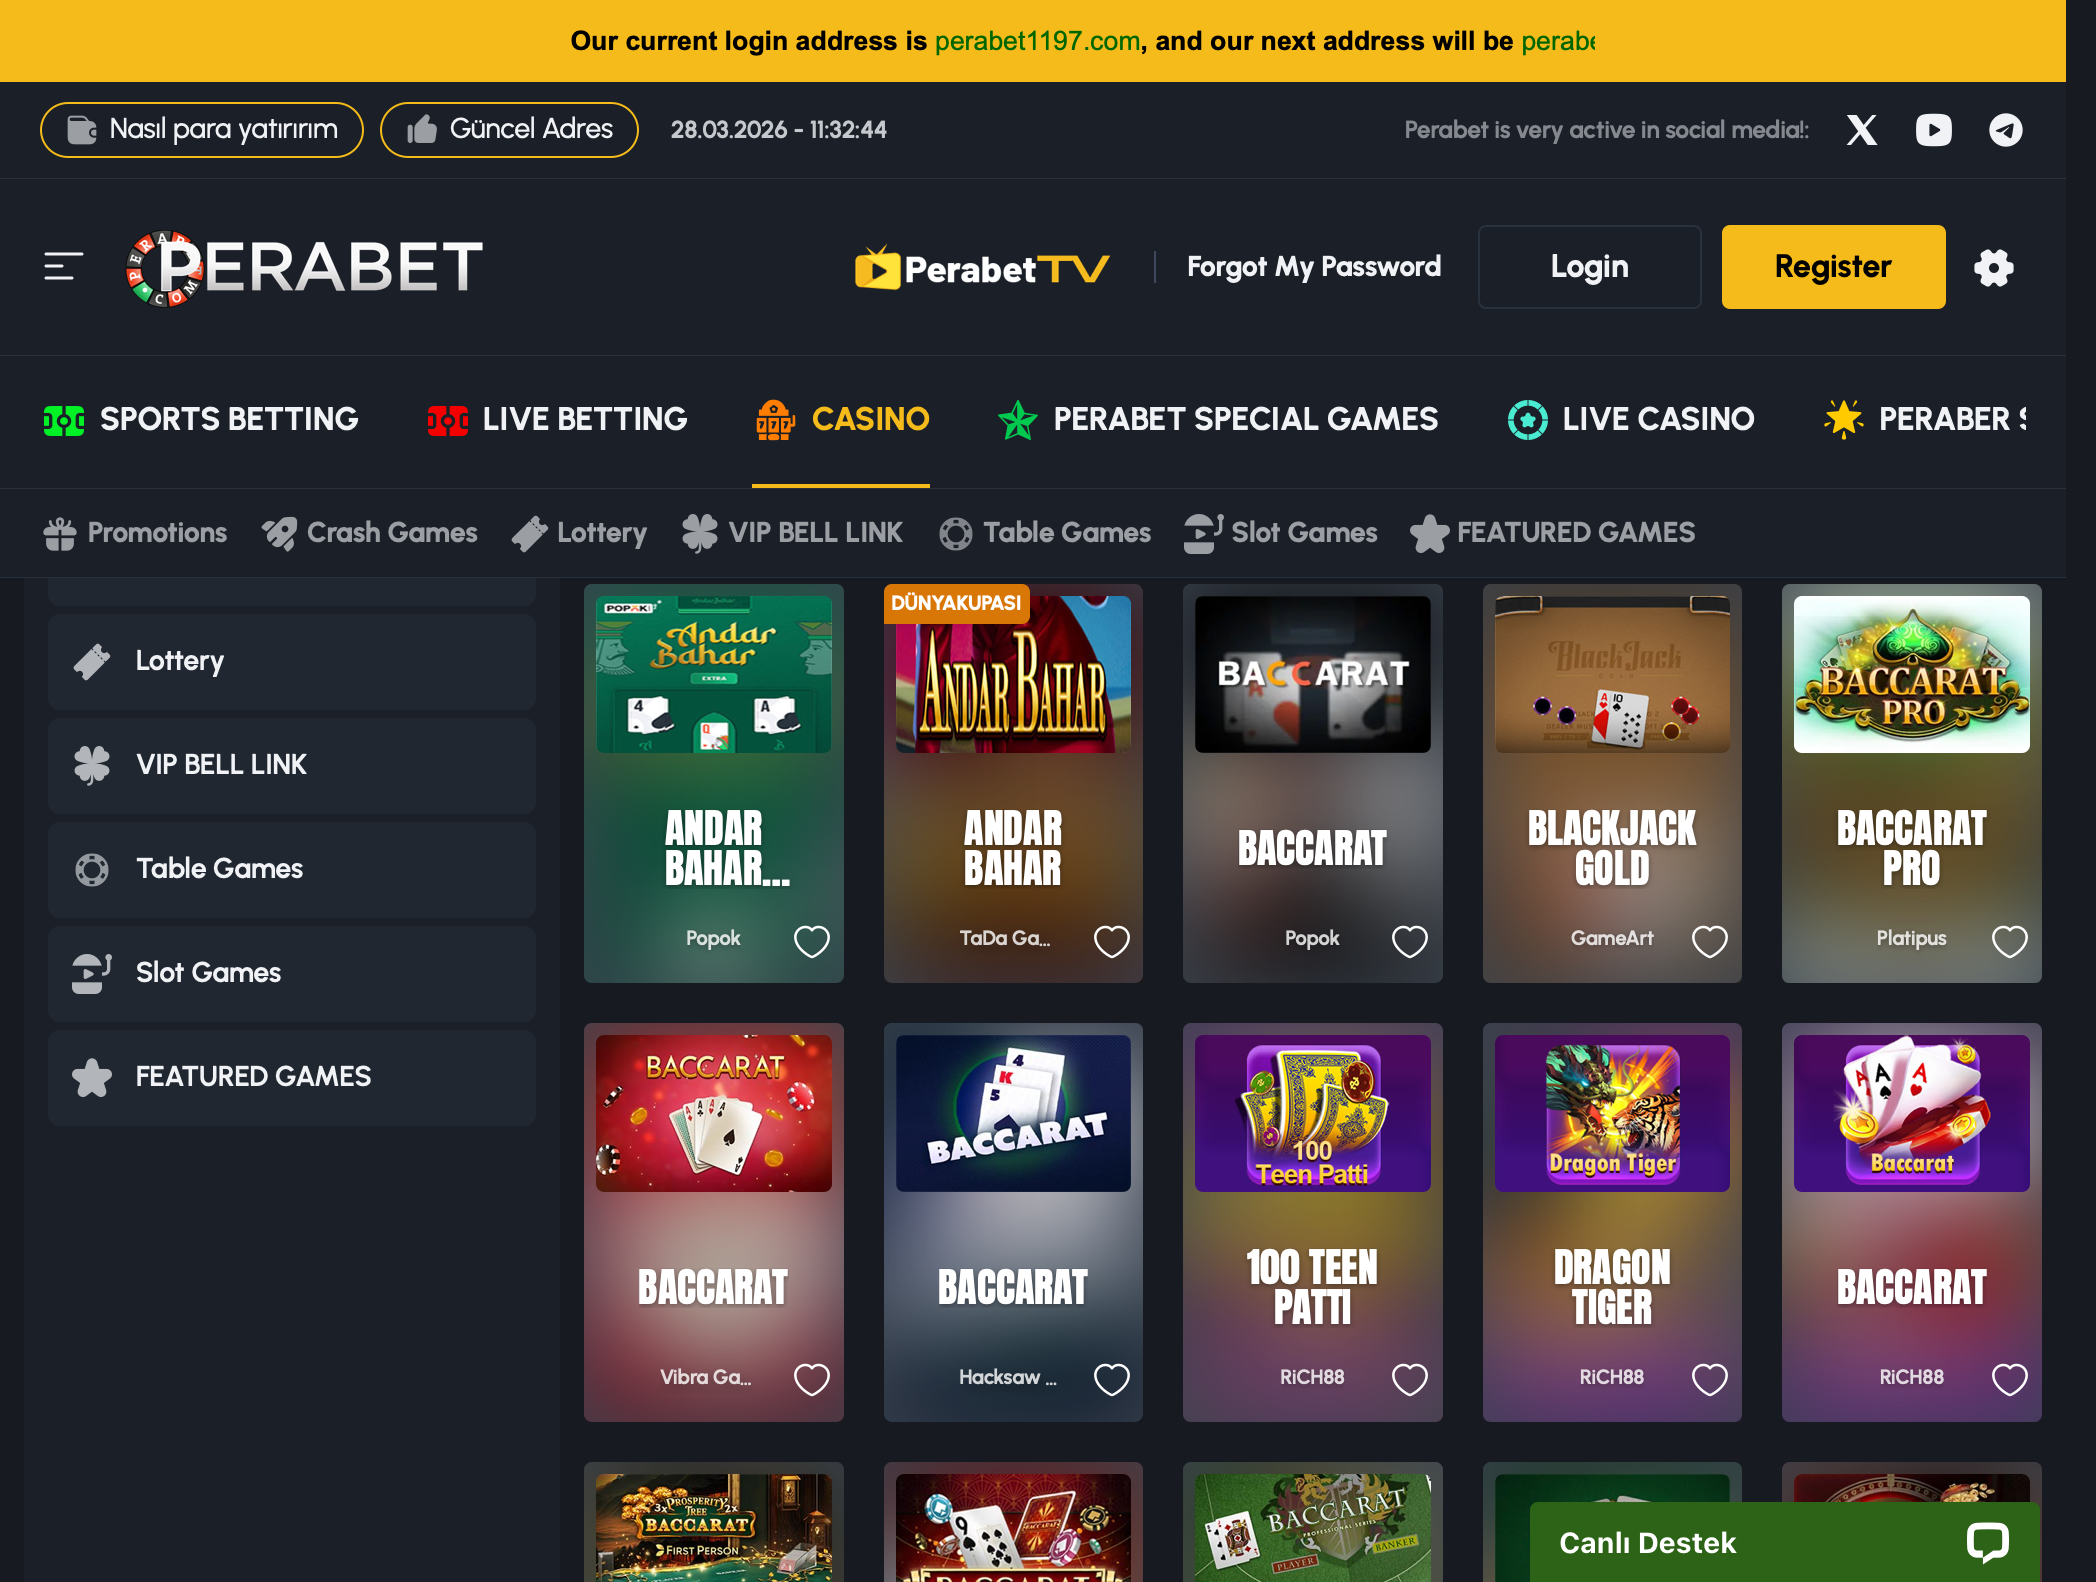Click the rocket icon next to Crash Games

pyautogui.click(x=279, y=534)
